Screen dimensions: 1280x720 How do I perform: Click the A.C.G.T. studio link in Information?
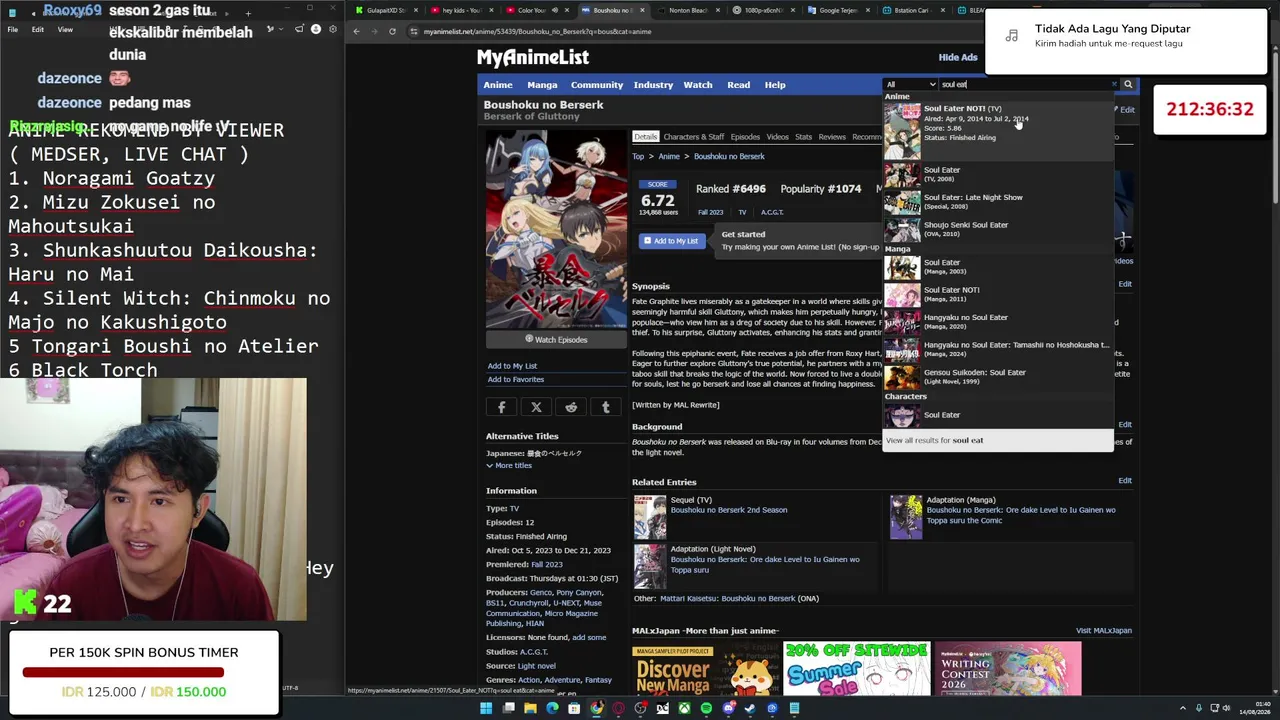point(534,652)
